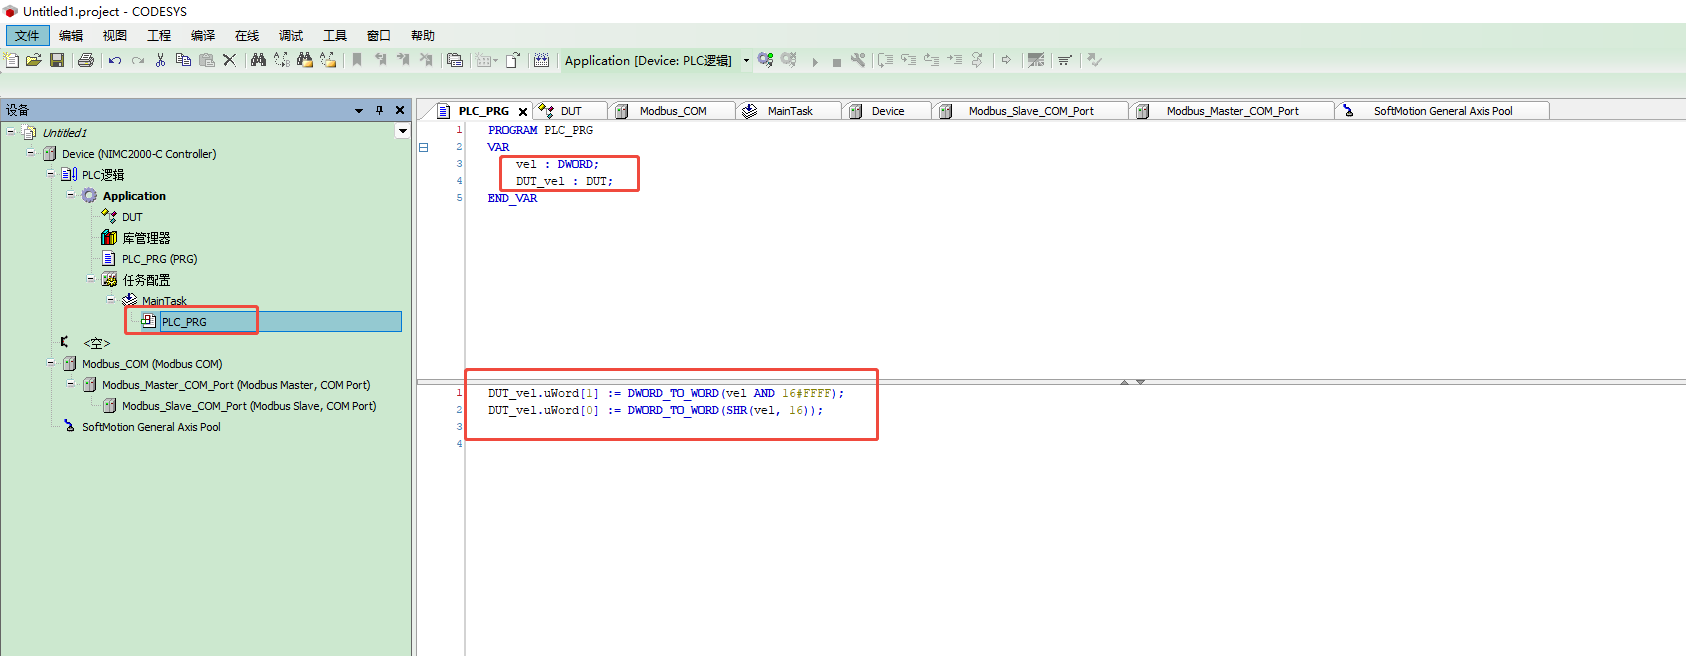Click the Build application icon

pyautogui.click(x=541, y=60)
